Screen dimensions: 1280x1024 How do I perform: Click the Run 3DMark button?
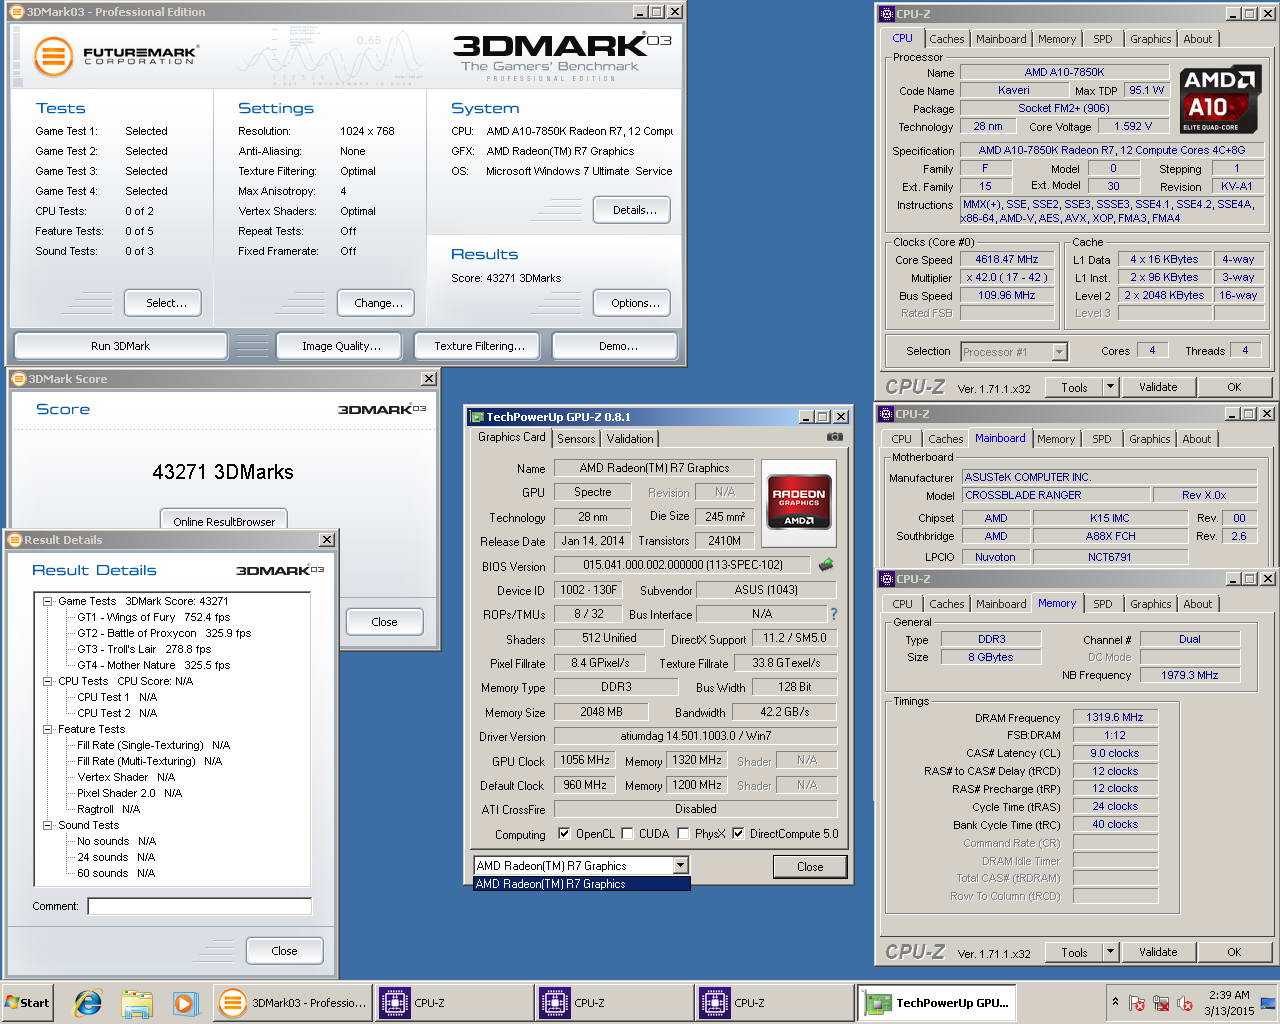click(120, 346)
